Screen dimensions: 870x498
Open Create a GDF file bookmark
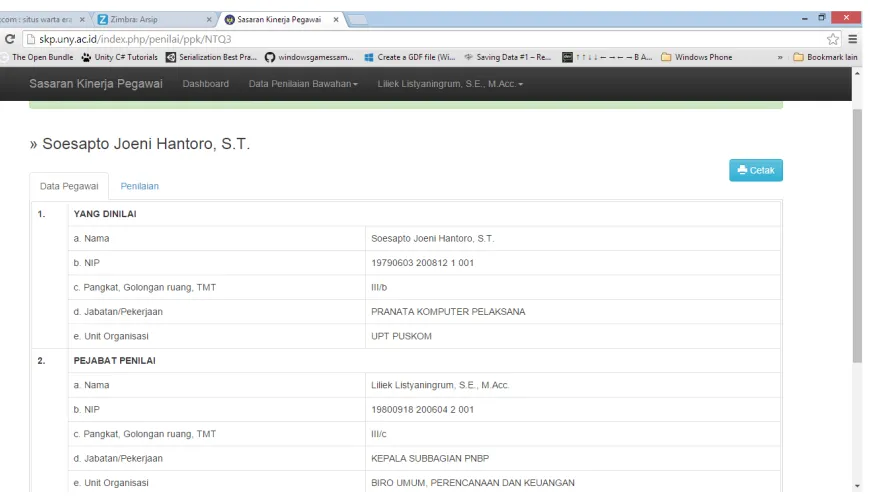point(409,57)
